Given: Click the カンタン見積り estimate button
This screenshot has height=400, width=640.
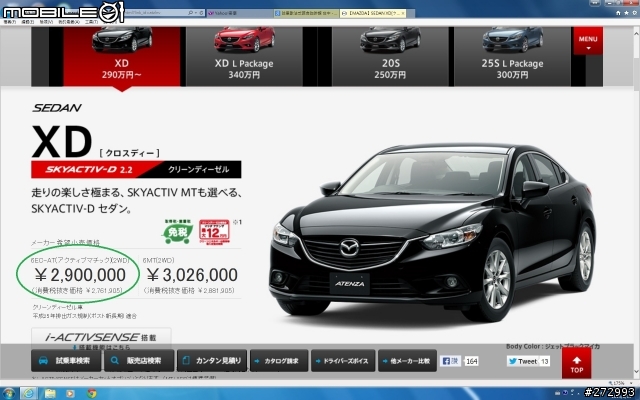Looking at the screenshot, I should point(212,361).
